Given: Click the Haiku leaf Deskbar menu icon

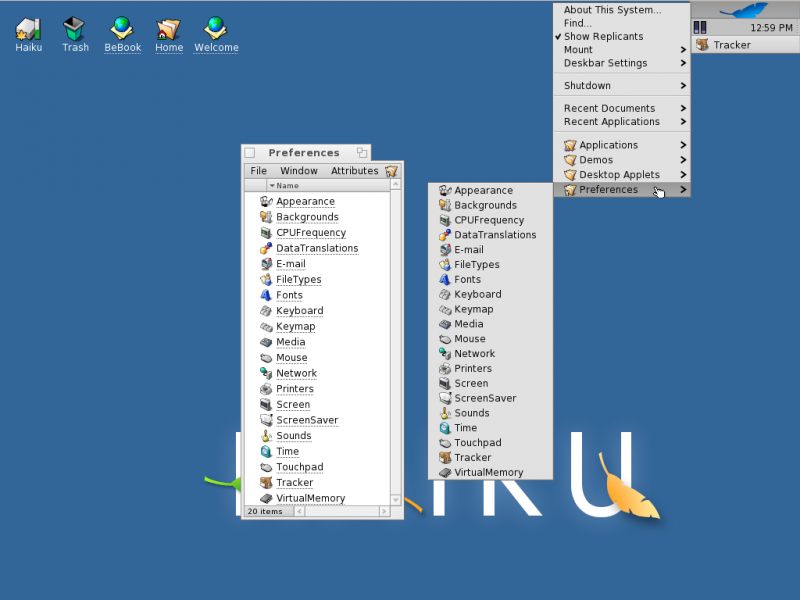Looking at the screenshot, I should [x=745, y=10].
